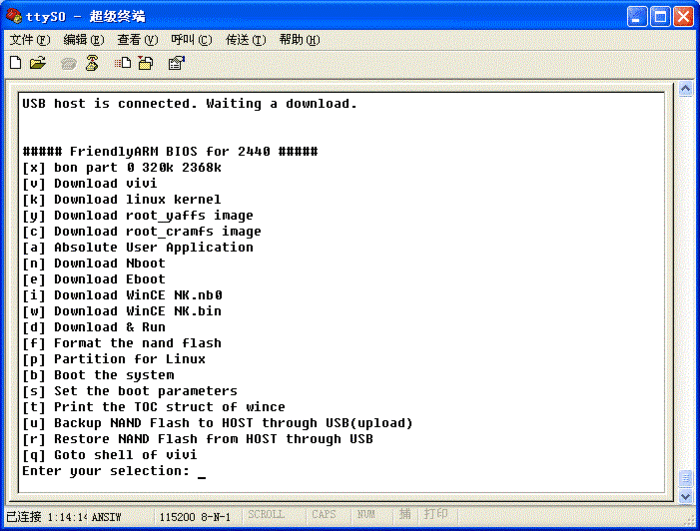700x531 pixels.
Task: Click the SCROLL status indicator
Action: tap(266, 514)
